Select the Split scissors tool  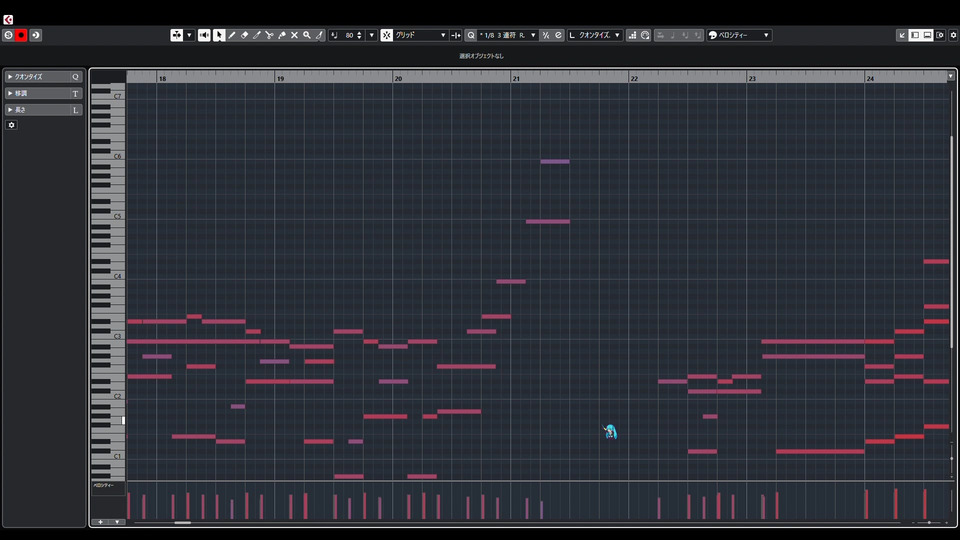pyautogui.click(x=269, y=36)
